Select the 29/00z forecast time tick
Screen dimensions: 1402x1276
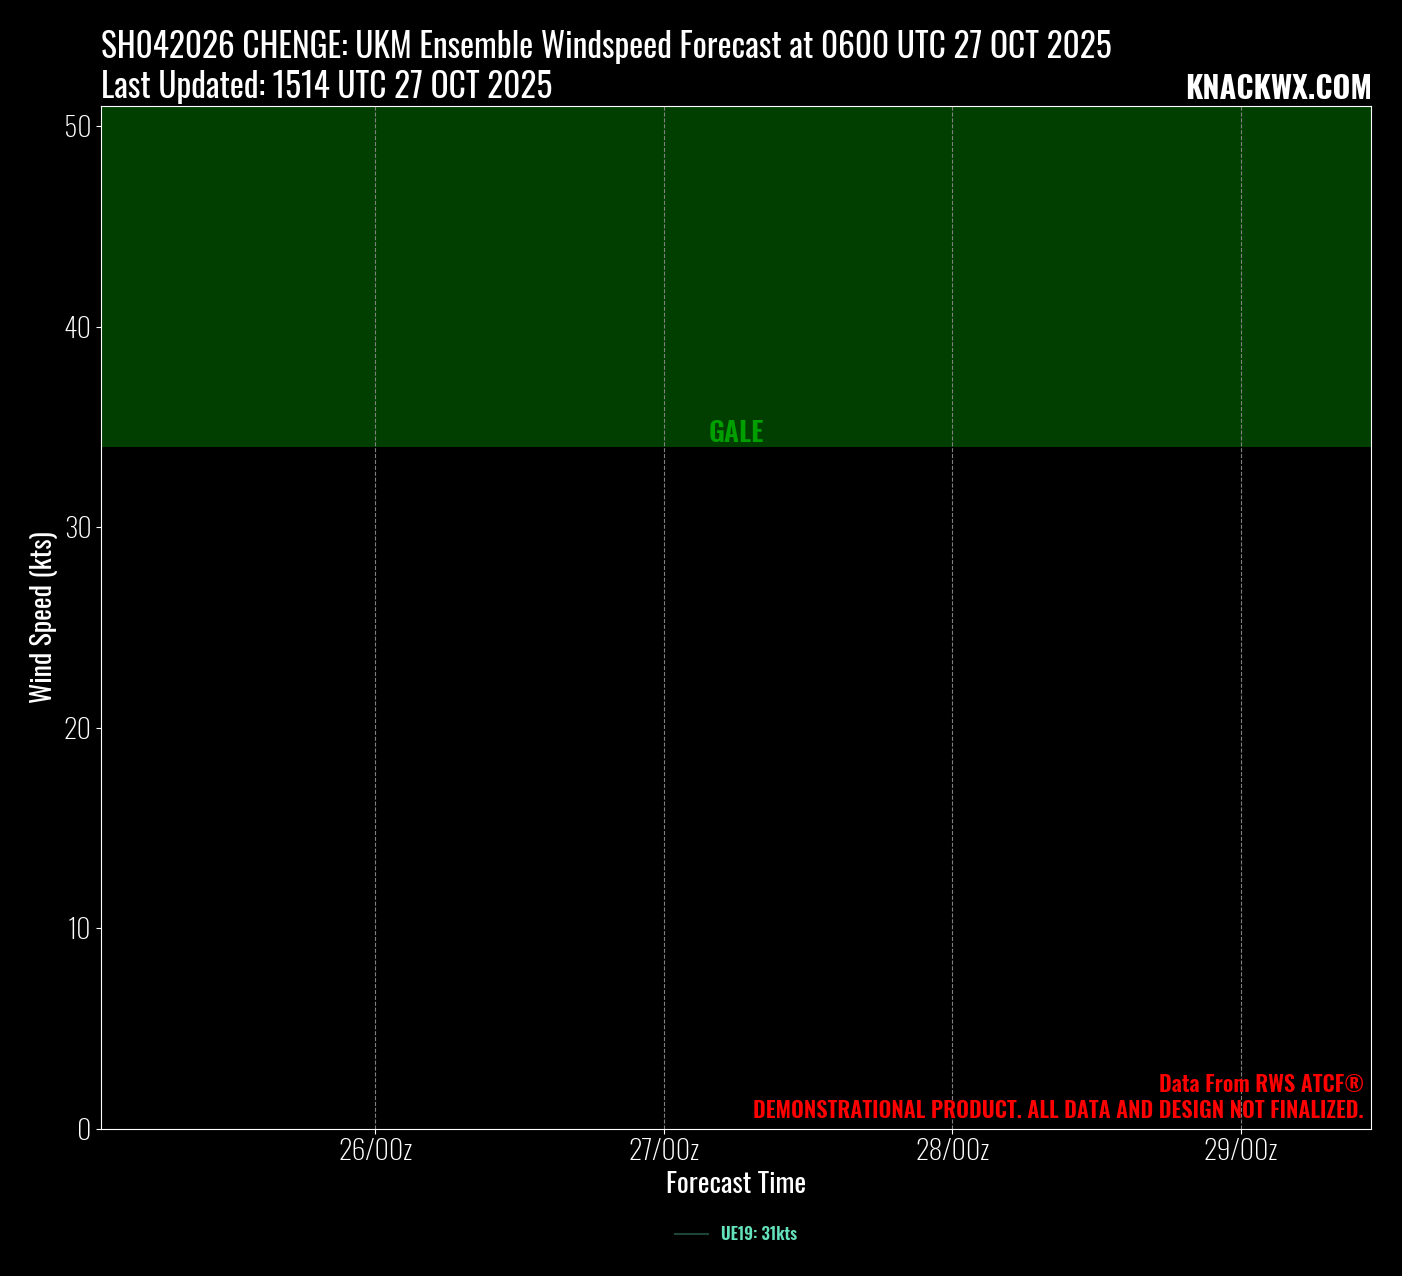[x=1240, y=1150]
